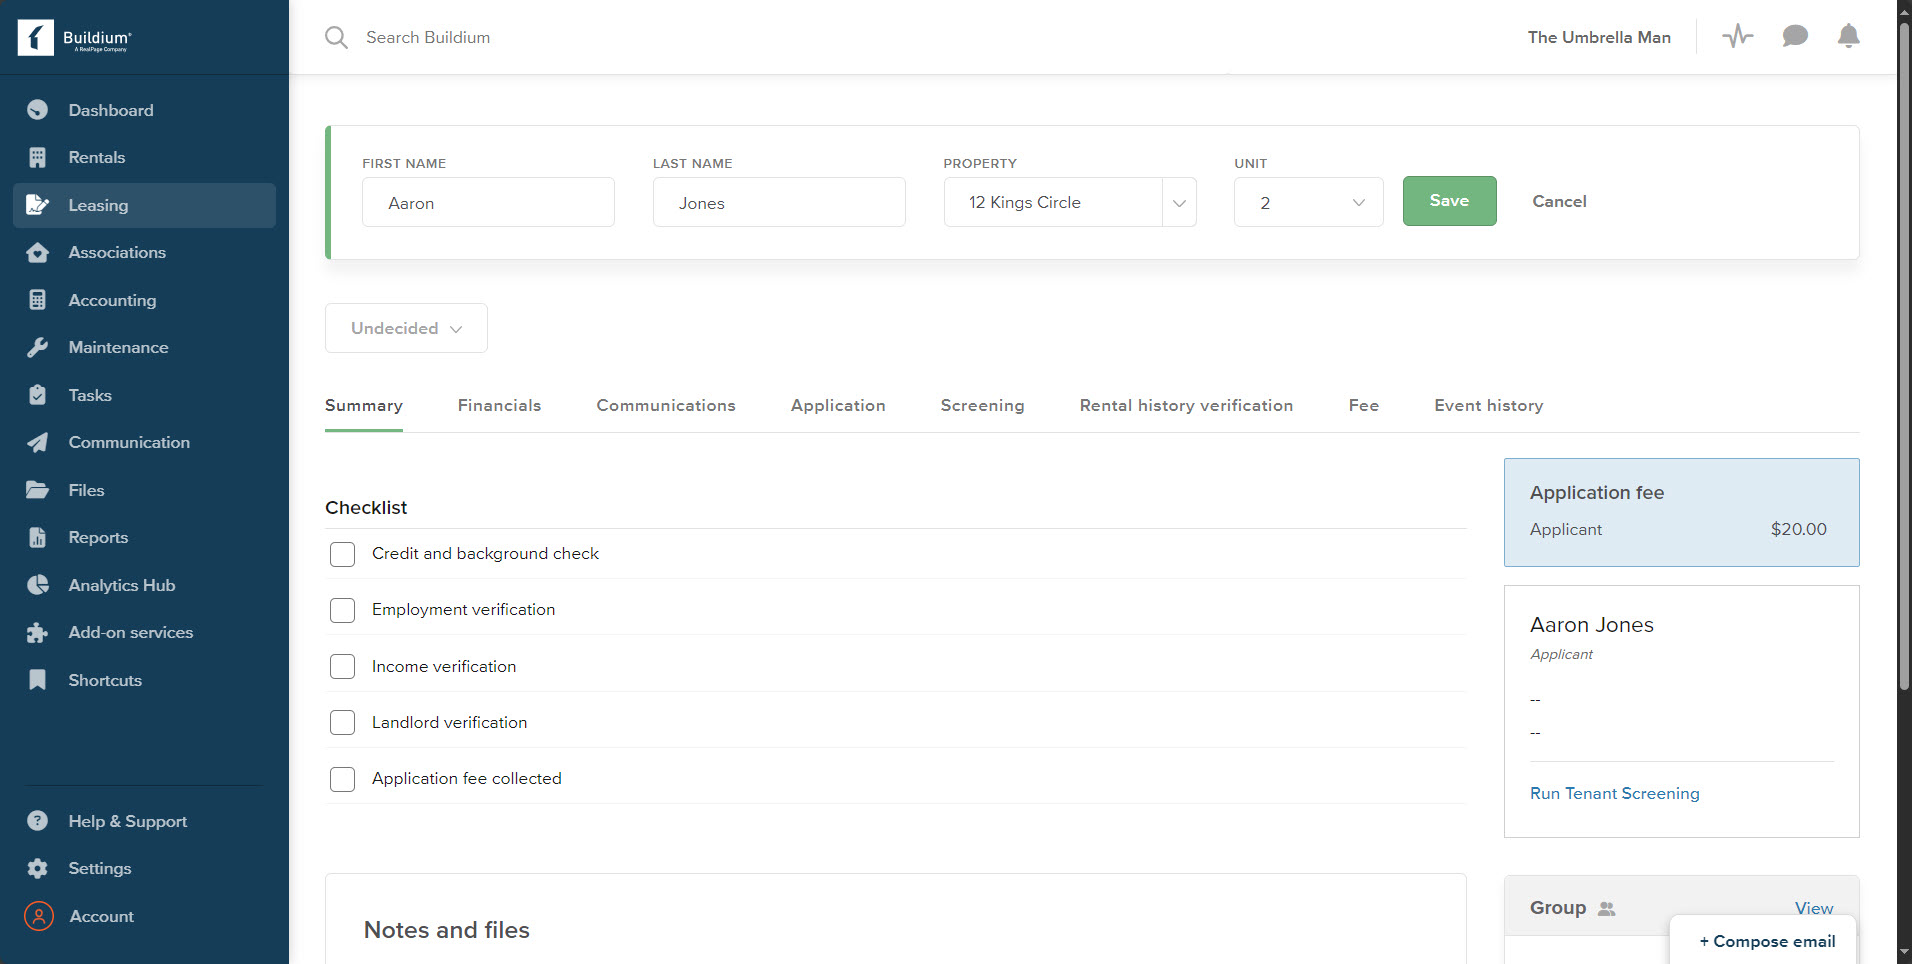Check Application fee collected box
1912x964 pixels.
pyautogui.click(x=342, y=779)
